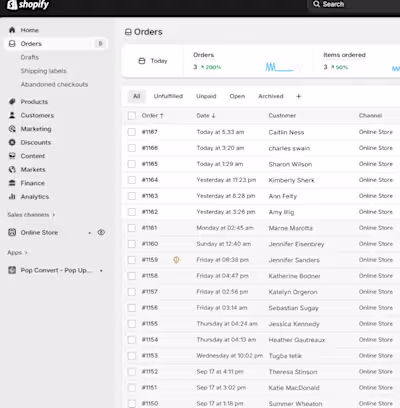Switch to the Unfulfilled tab
The height and width of the screenshot is (408, 400).
coord(168,96)
